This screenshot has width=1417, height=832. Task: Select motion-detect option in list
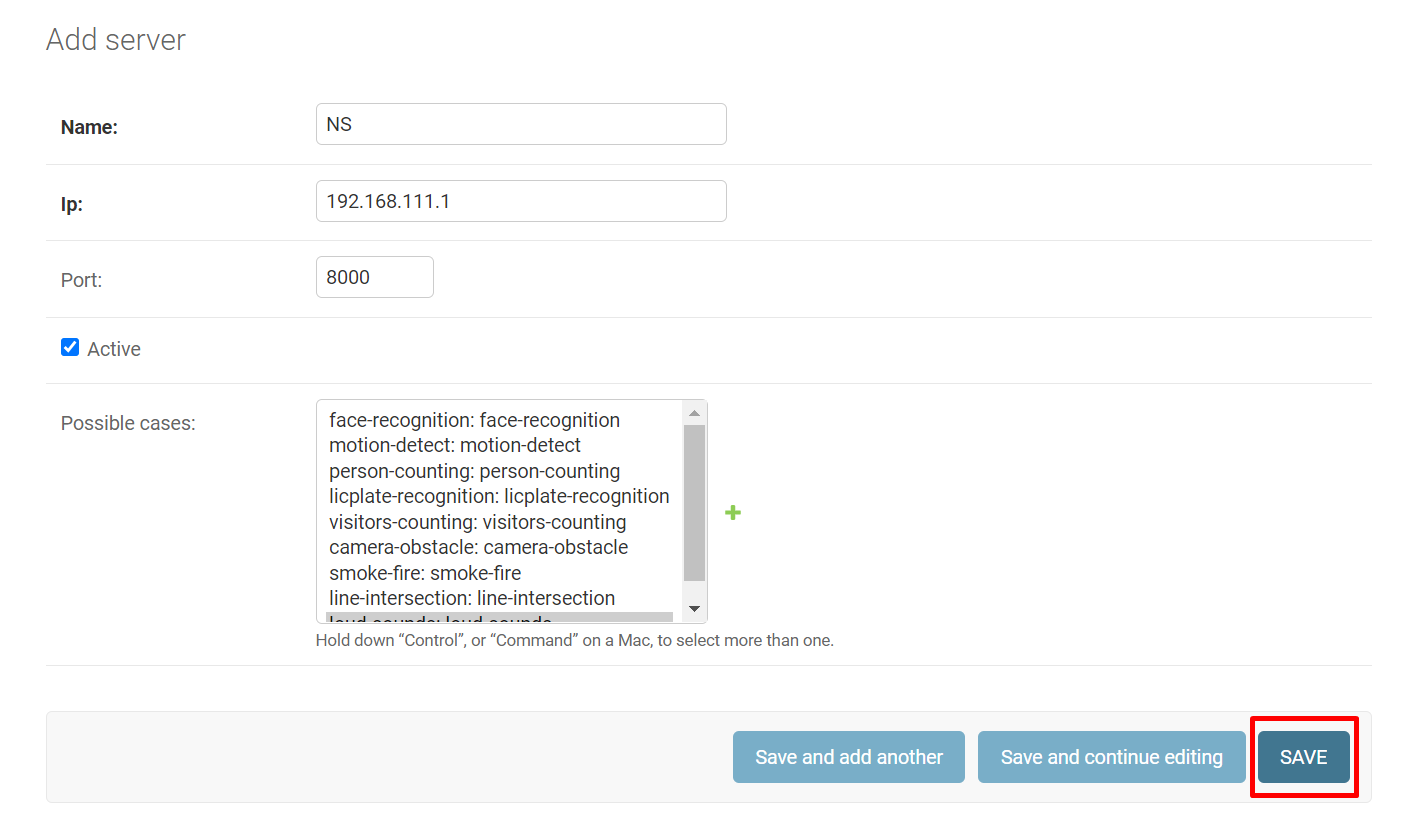pyautogui.click(x=455, y=445)
